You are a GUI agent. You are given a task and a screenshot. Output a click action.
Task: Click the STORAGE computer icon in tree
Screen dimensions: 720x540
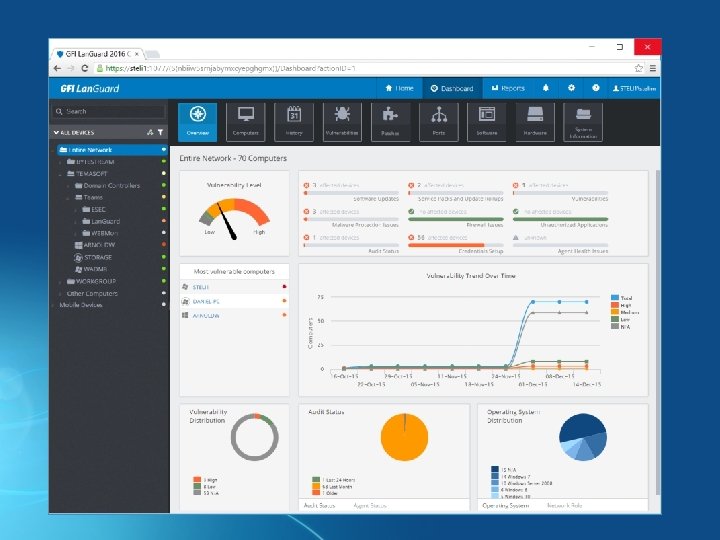pyautogui.click(x=78, y=257)
